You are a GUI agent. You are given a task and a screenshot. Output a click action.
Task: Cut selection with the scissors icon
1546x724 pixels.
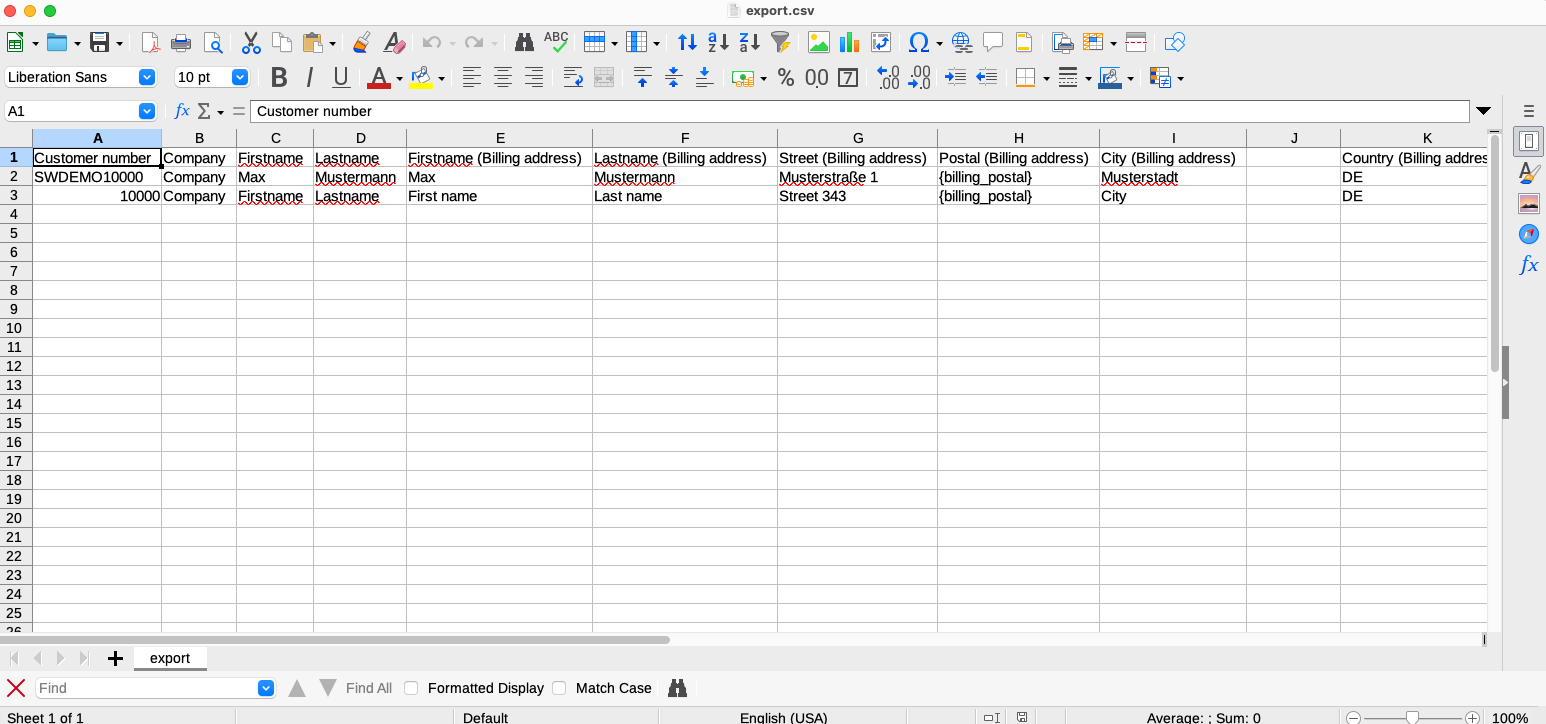click(x=251, y=42)
